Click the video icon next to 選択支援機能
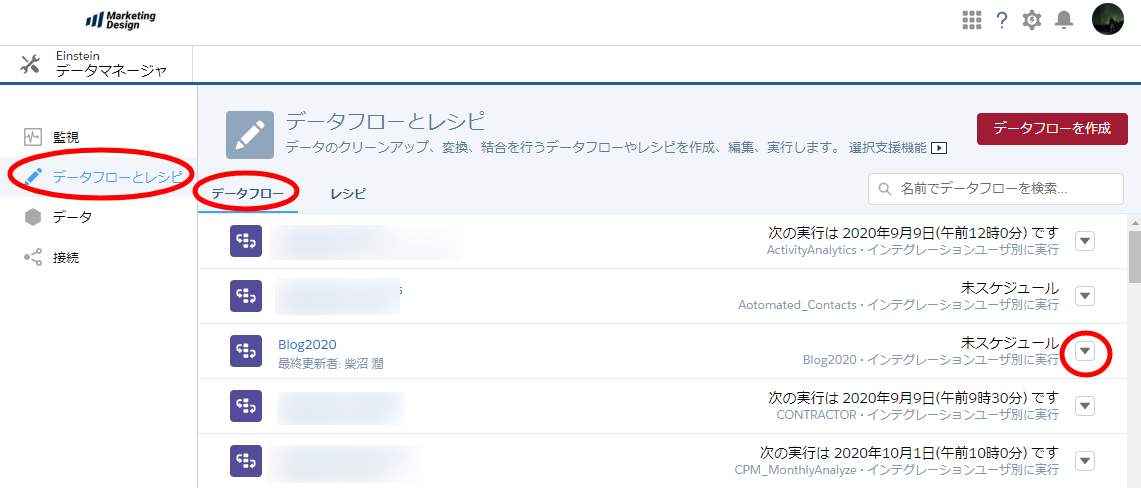 tap(939, 148)
